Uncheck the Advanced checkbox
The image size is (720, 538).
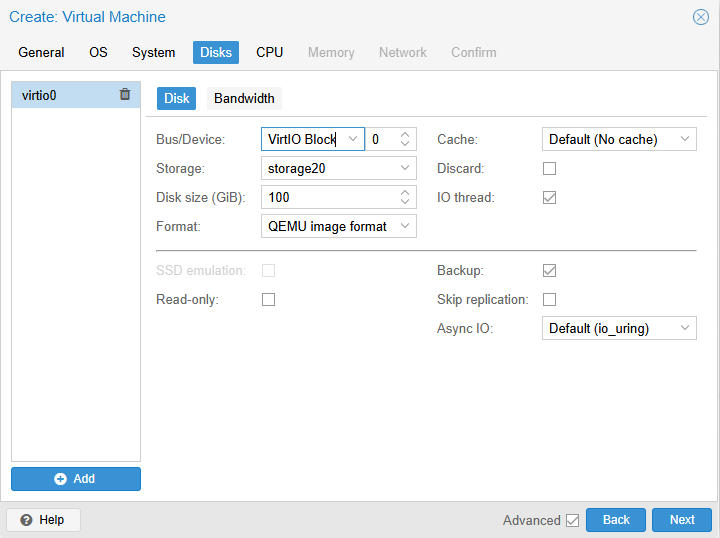(x=572, y=520)
